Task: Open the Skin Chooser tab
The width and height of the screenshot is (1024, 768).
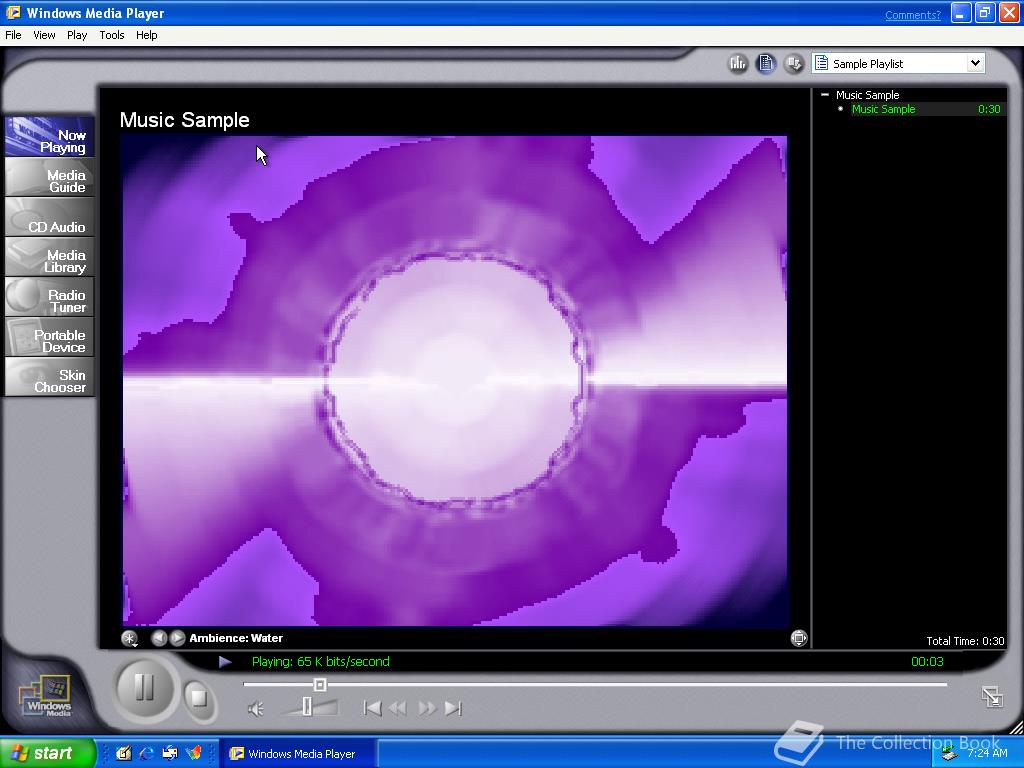Action: click(50, 377)
